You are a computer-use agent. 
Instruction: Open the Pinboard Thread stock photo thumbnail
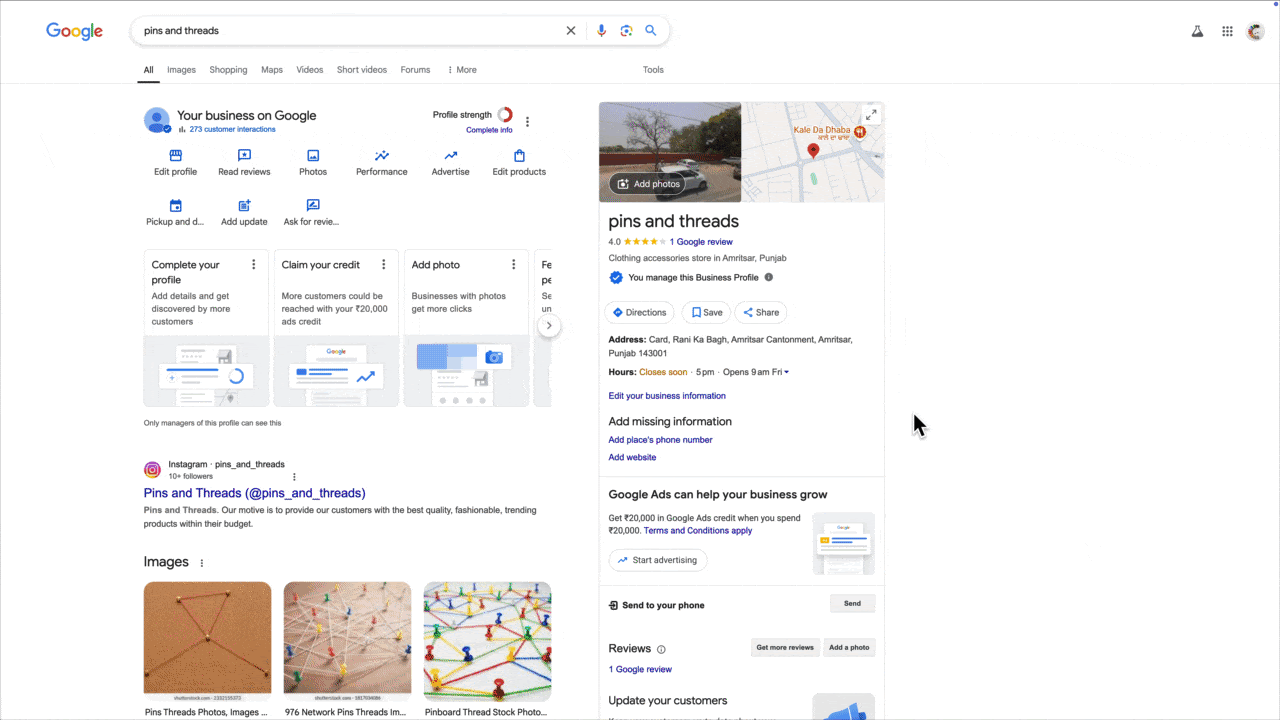[x=487, y=637]
